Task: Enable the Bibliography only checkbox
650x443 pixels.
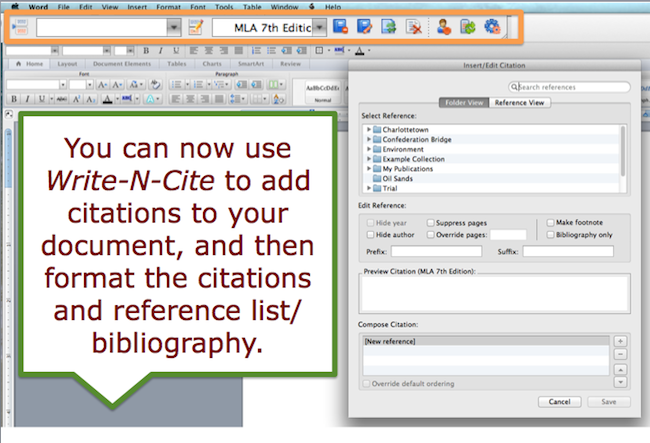Action: (x=550, y=235)
